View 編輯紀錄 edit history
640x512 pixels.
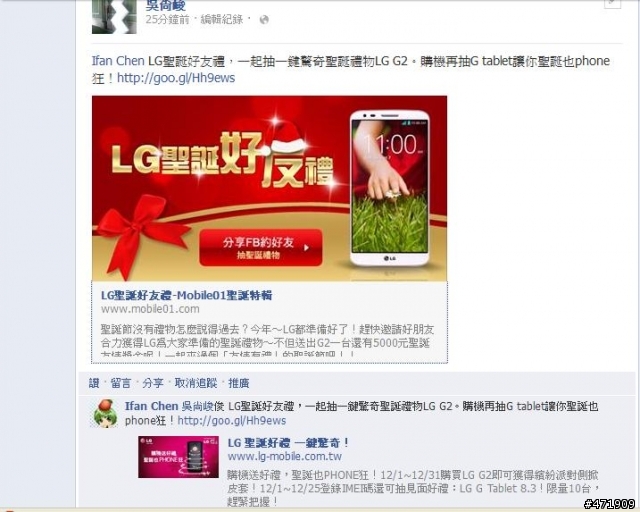(x=222, y=20)
